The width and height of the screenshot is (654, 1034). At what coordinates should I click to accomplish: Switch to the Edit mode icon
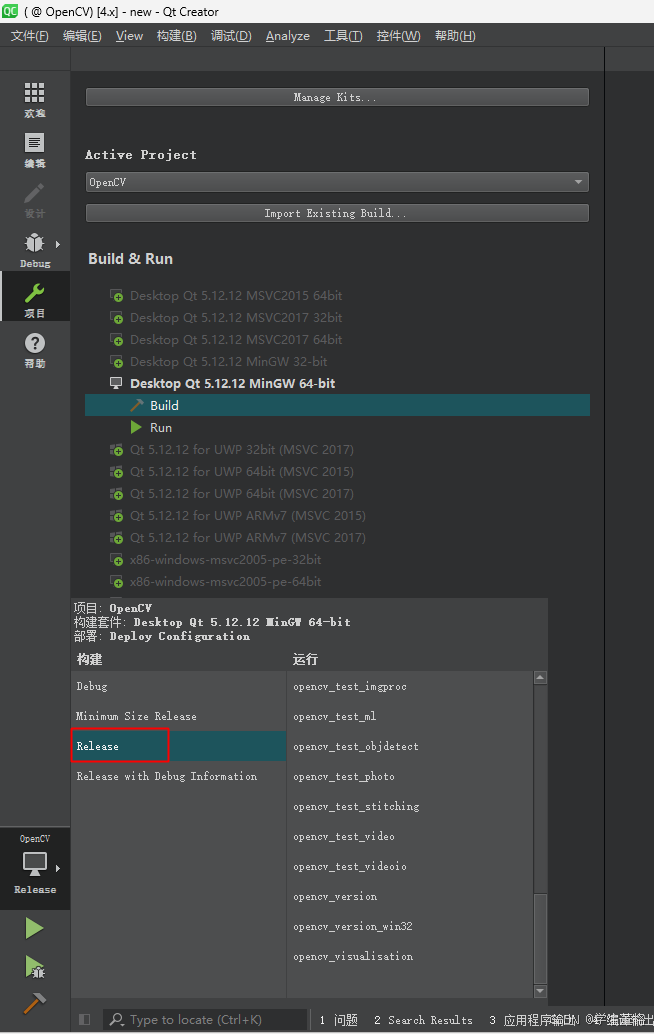pyautogui.click(x=34, y=142)
